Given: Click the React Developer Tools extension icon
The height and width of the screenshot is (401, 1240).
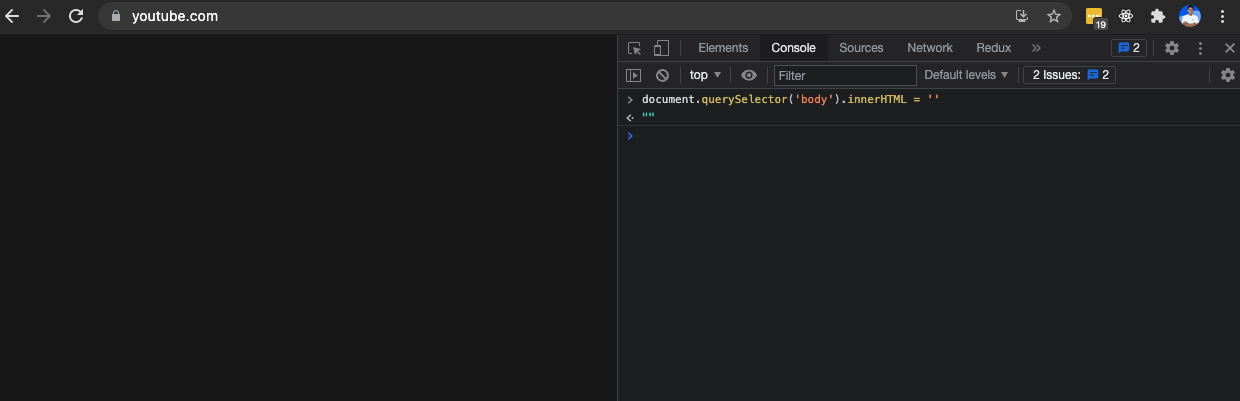Looking at the screenshot, I should pos(1126,16).
